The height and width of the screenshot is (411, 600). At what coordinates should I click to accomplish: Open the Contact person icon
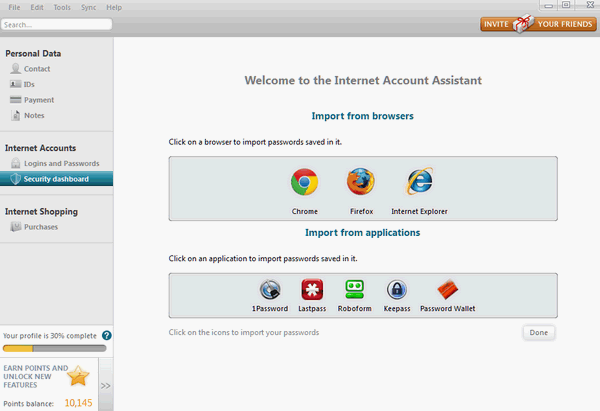15,68
